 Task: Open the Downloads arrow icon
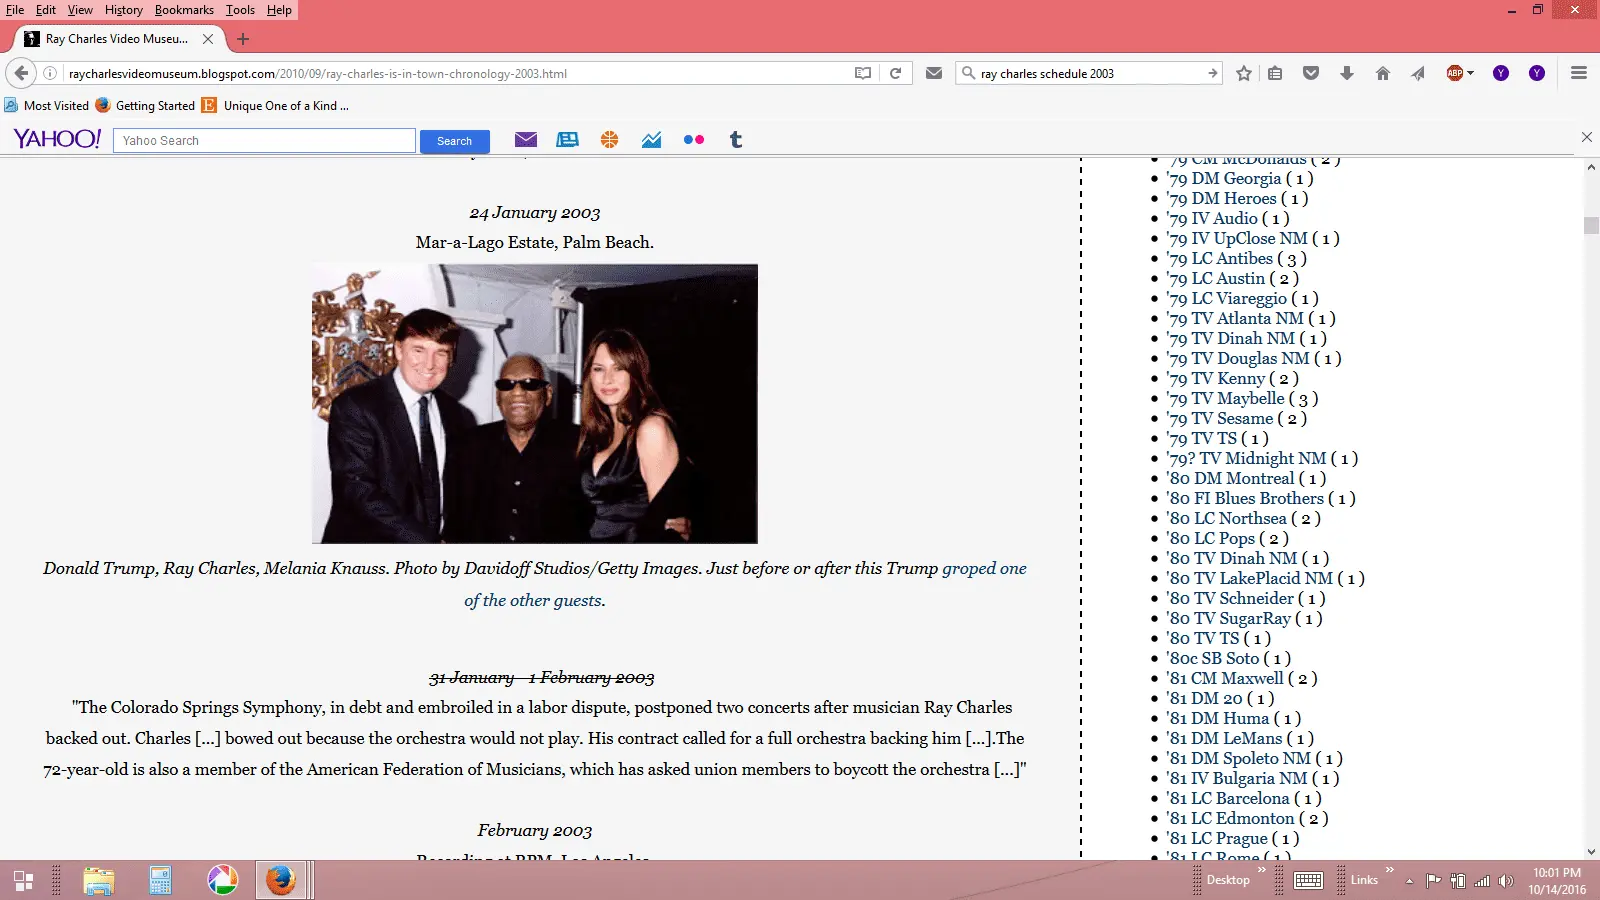coord(1347,73)
